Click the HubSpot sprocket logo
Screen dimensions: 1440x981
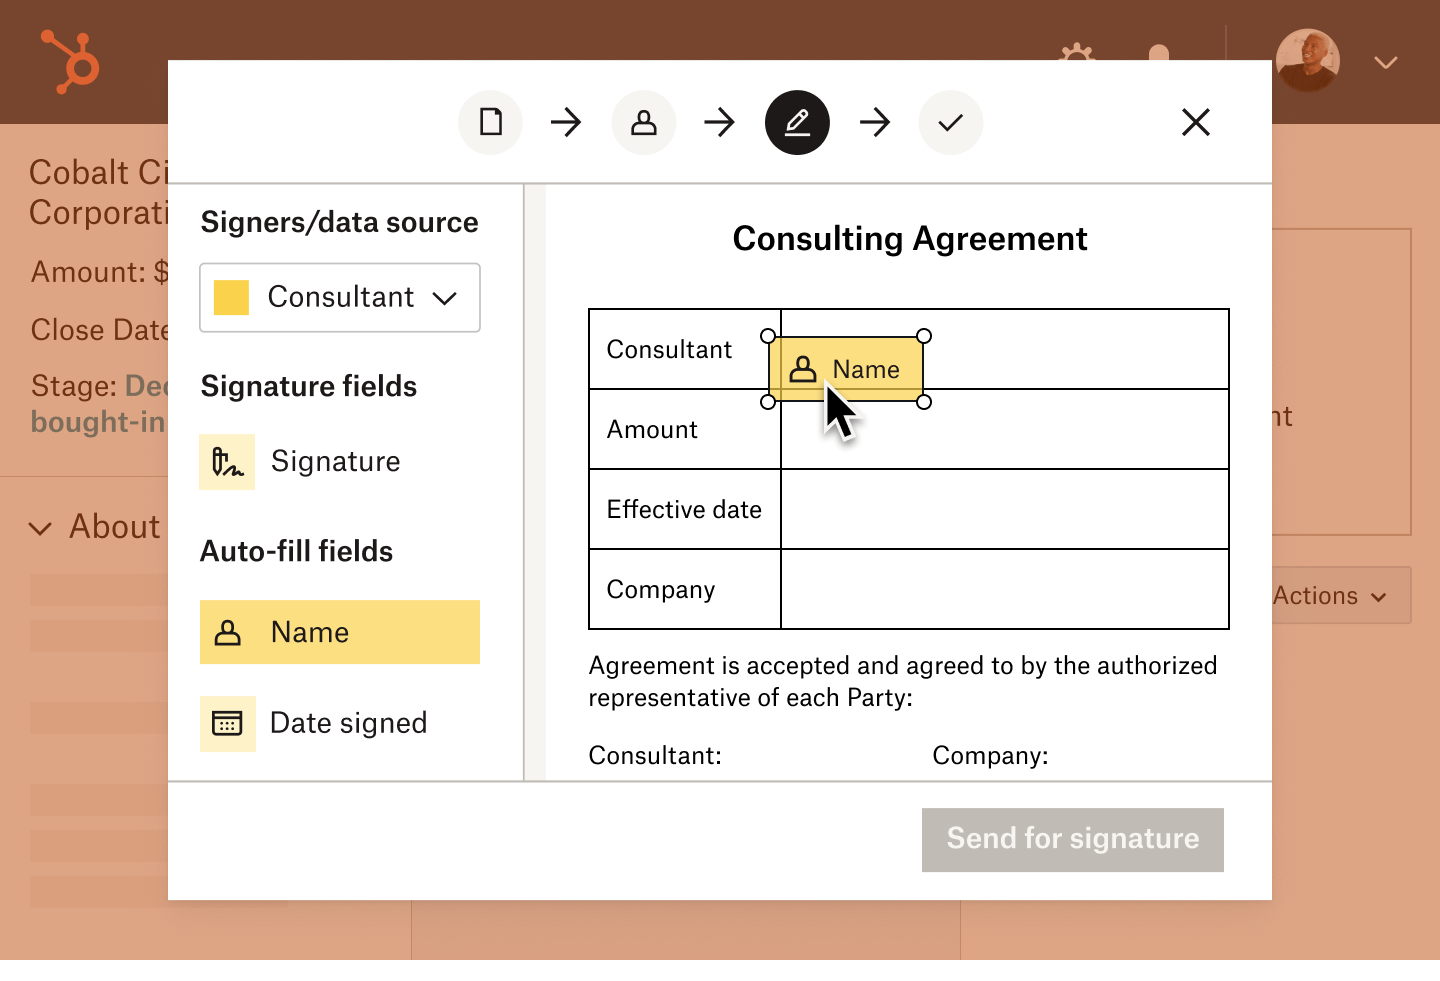pos(68,62)
